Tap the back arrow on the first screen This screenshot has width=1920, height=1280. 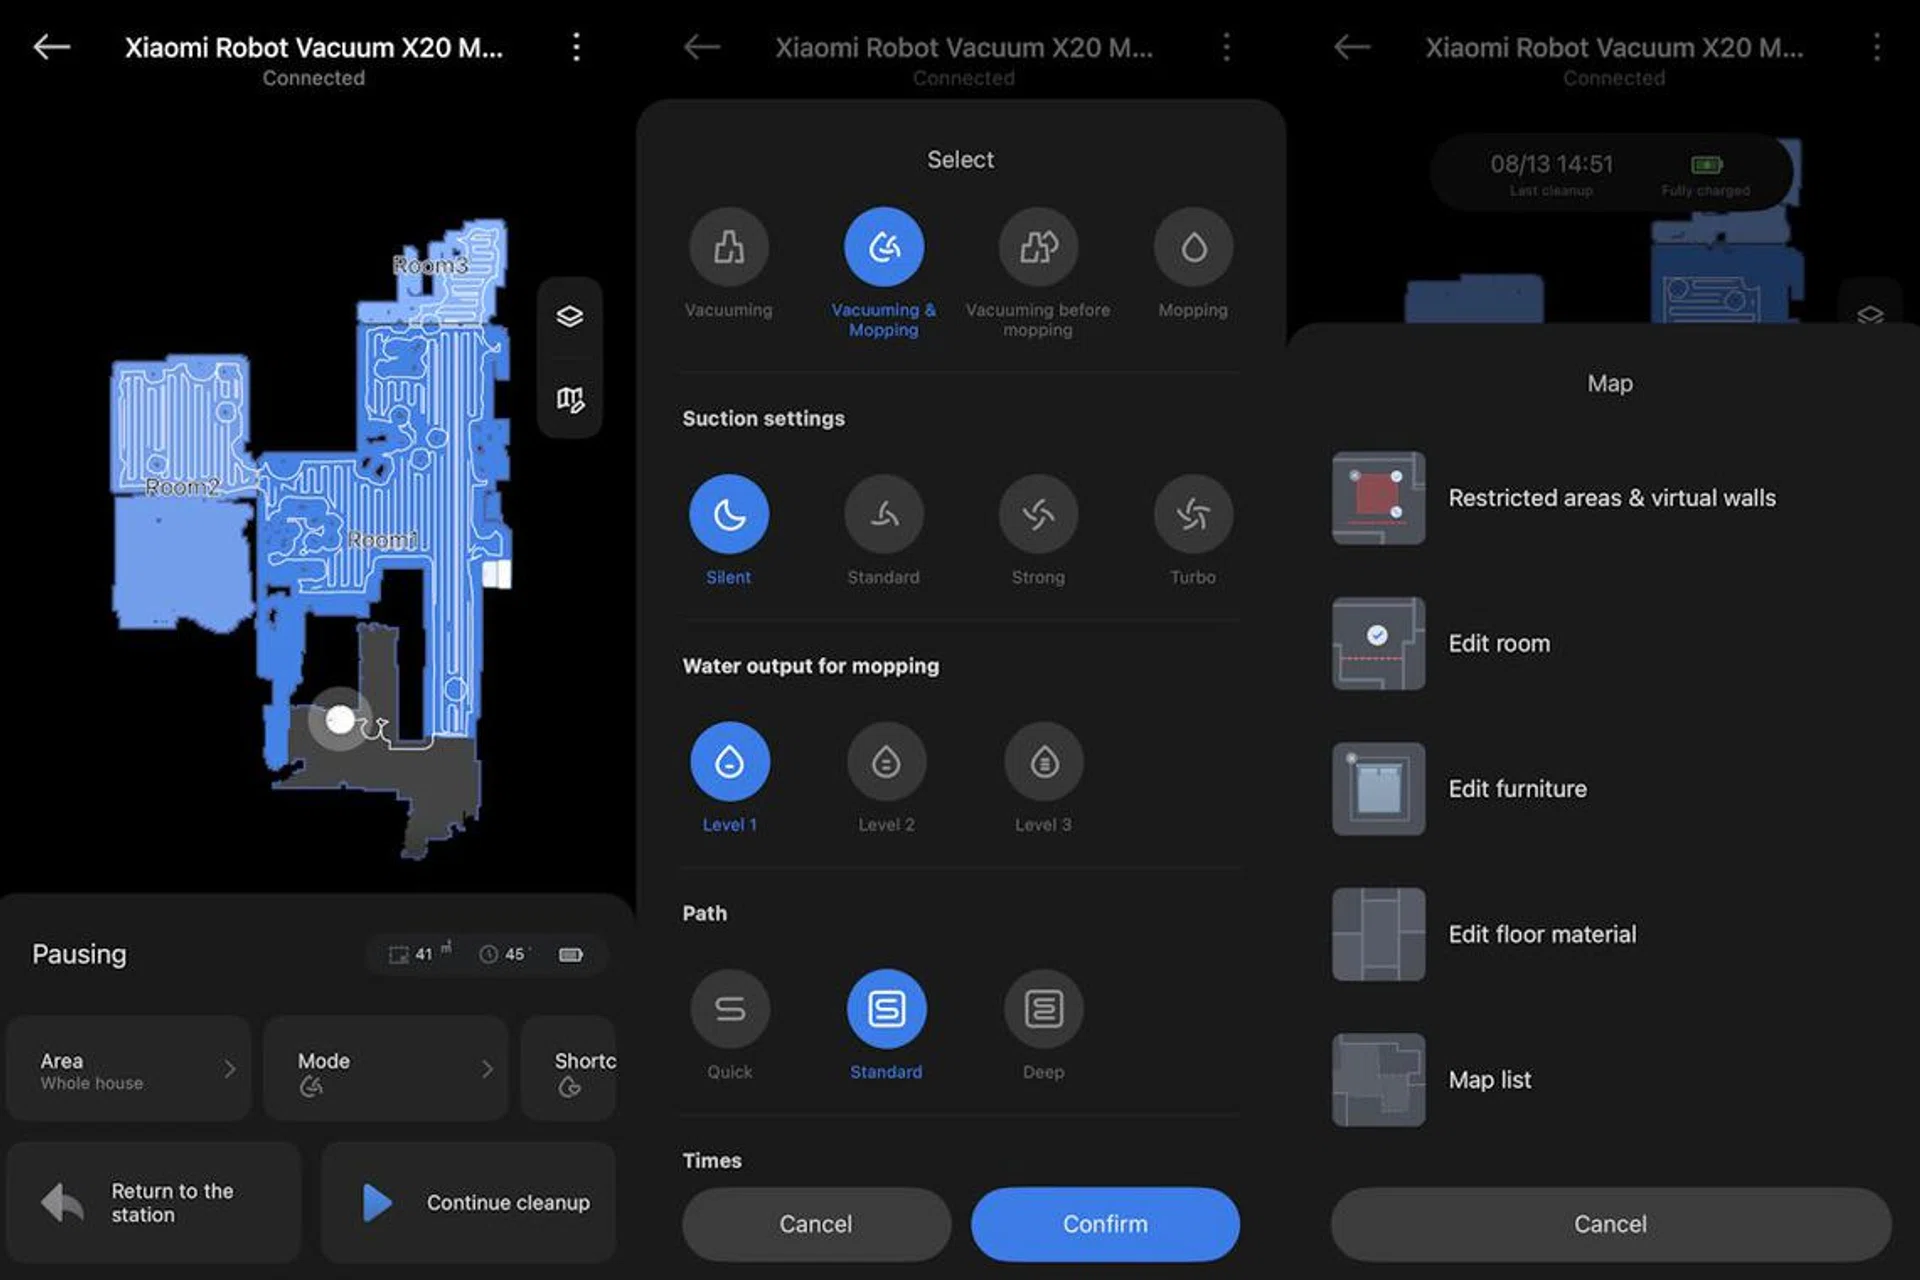(52, 47)
